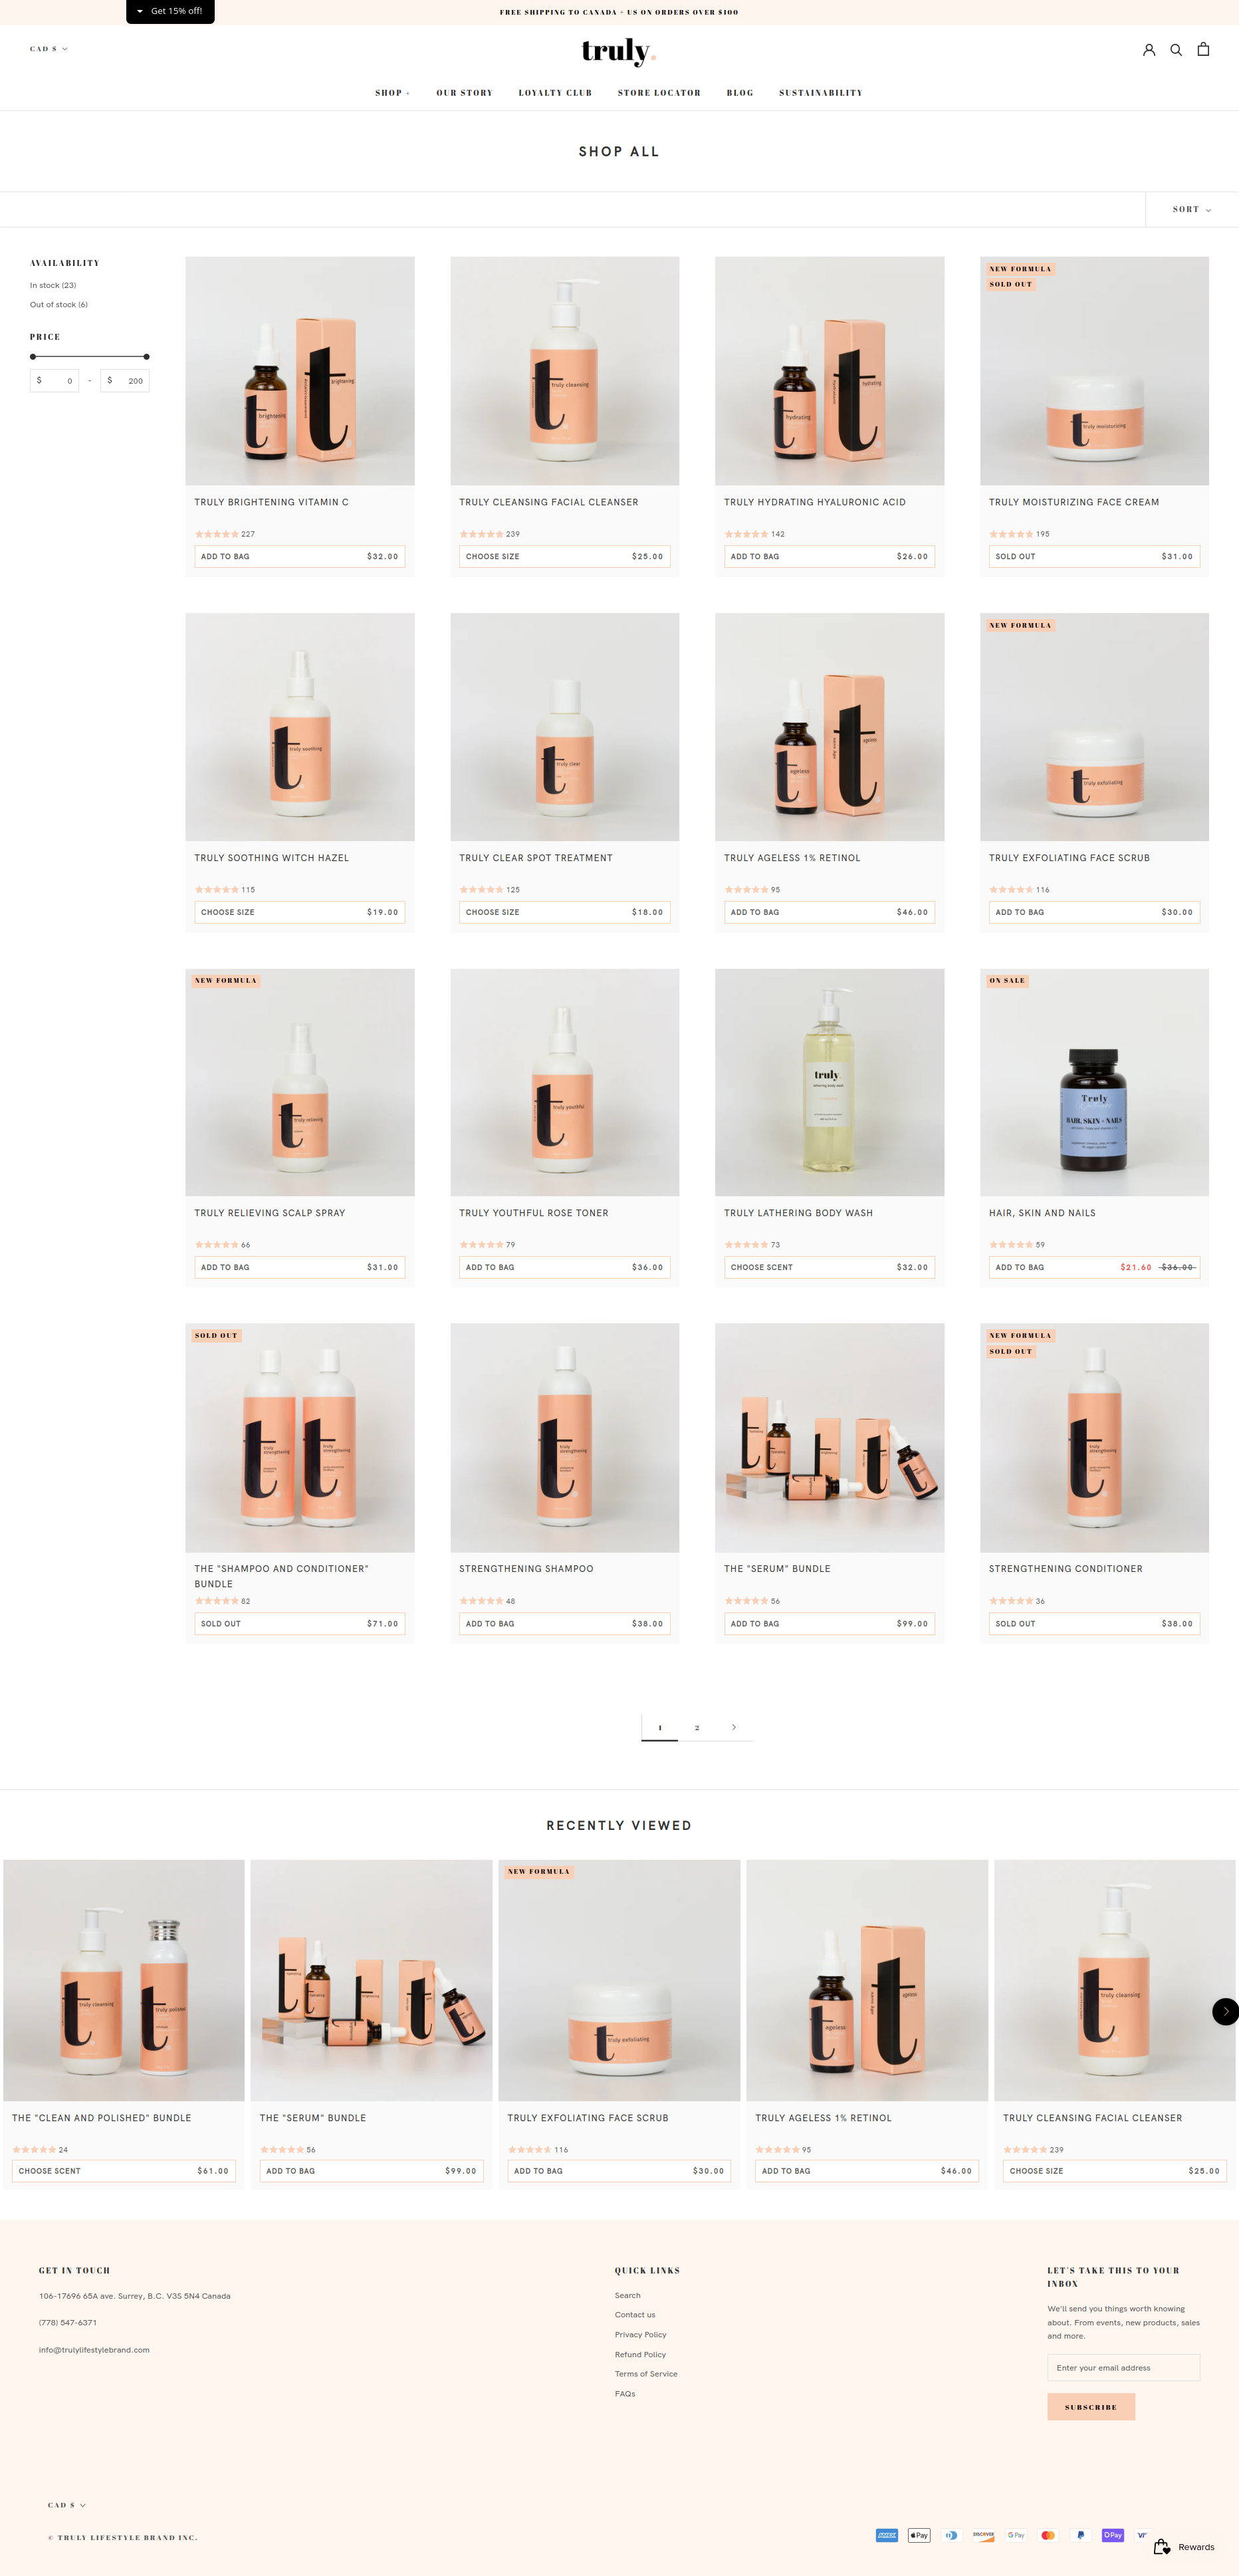Click the email address input field

tap(1123, 2367)
